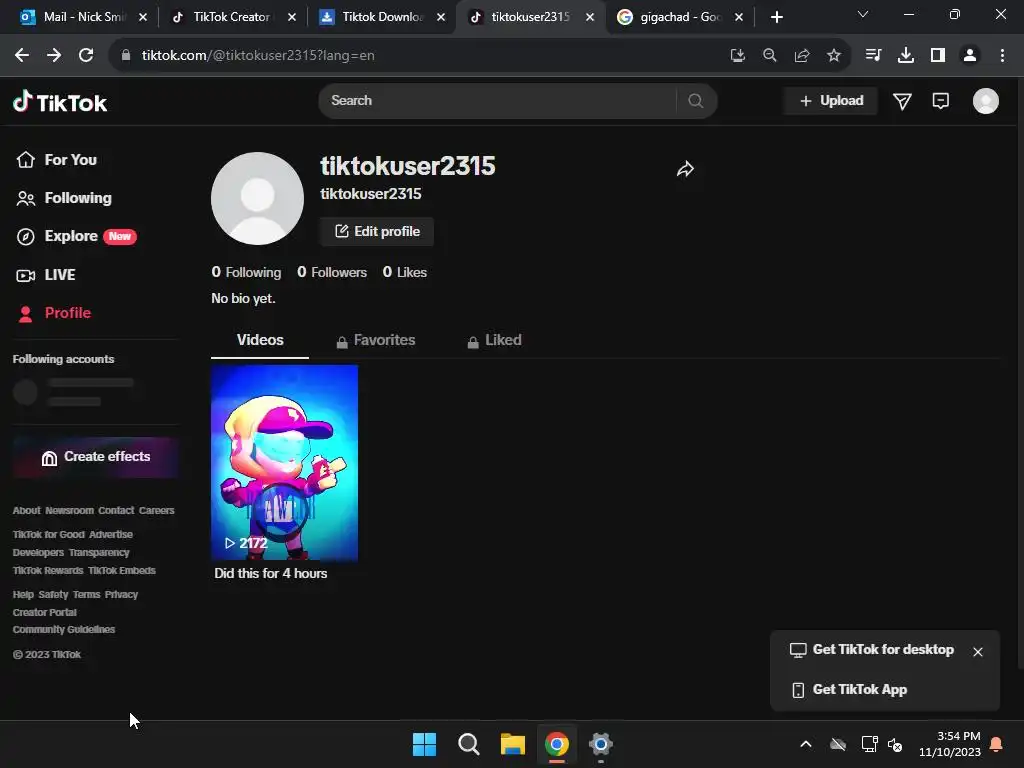Image resolution: width=1024 pixels, height=768 pixels.
Task: Click Edit profile button
Action: [x=377, y=231]
